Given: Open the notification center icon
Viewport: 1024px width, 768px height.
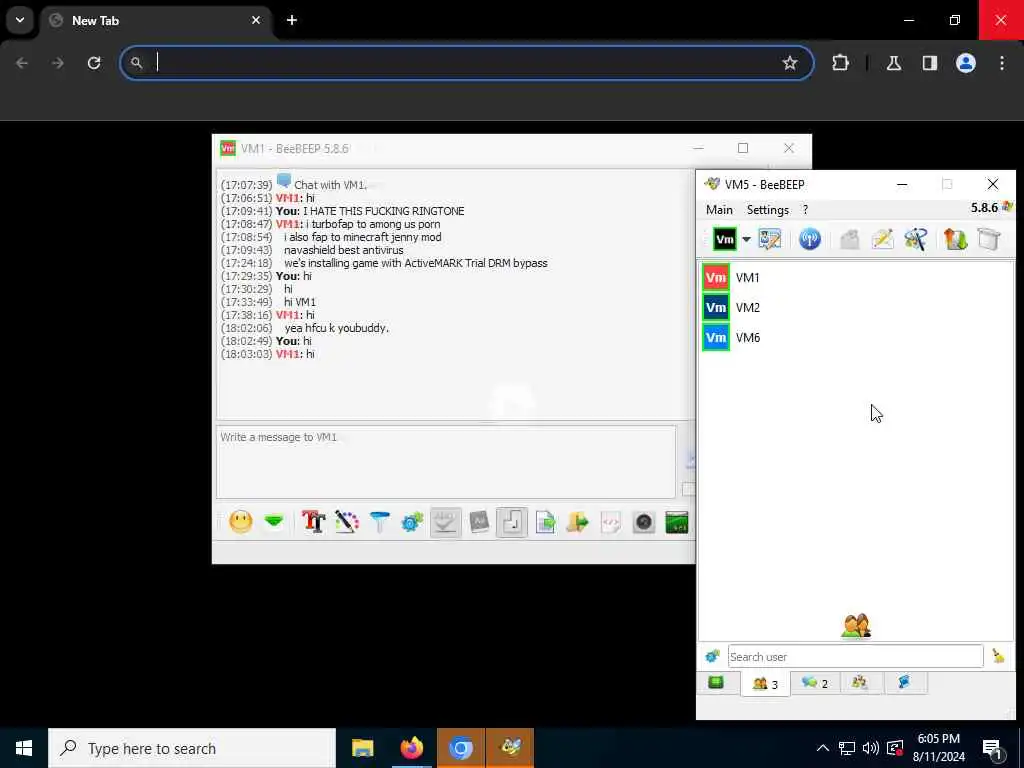Looking at the screenshot, I should coord(993,750).
